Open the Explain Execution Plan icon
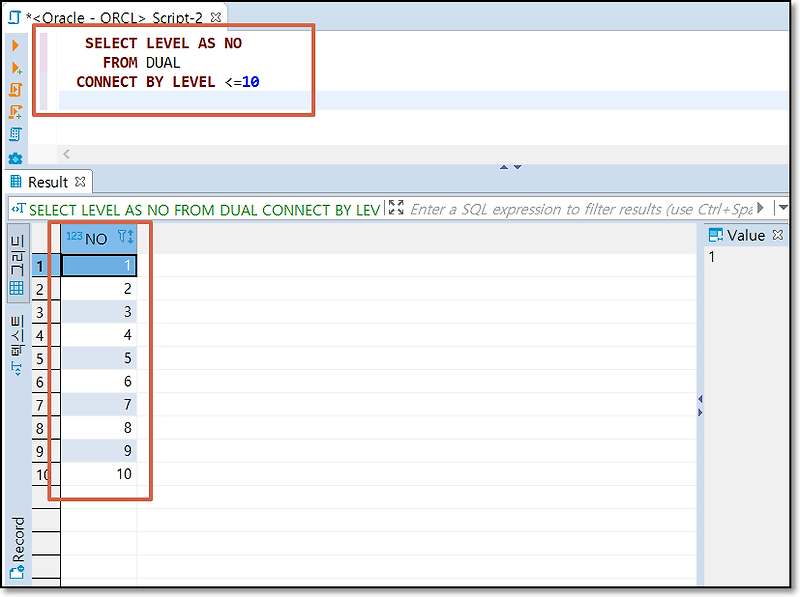 coord(15,135)
